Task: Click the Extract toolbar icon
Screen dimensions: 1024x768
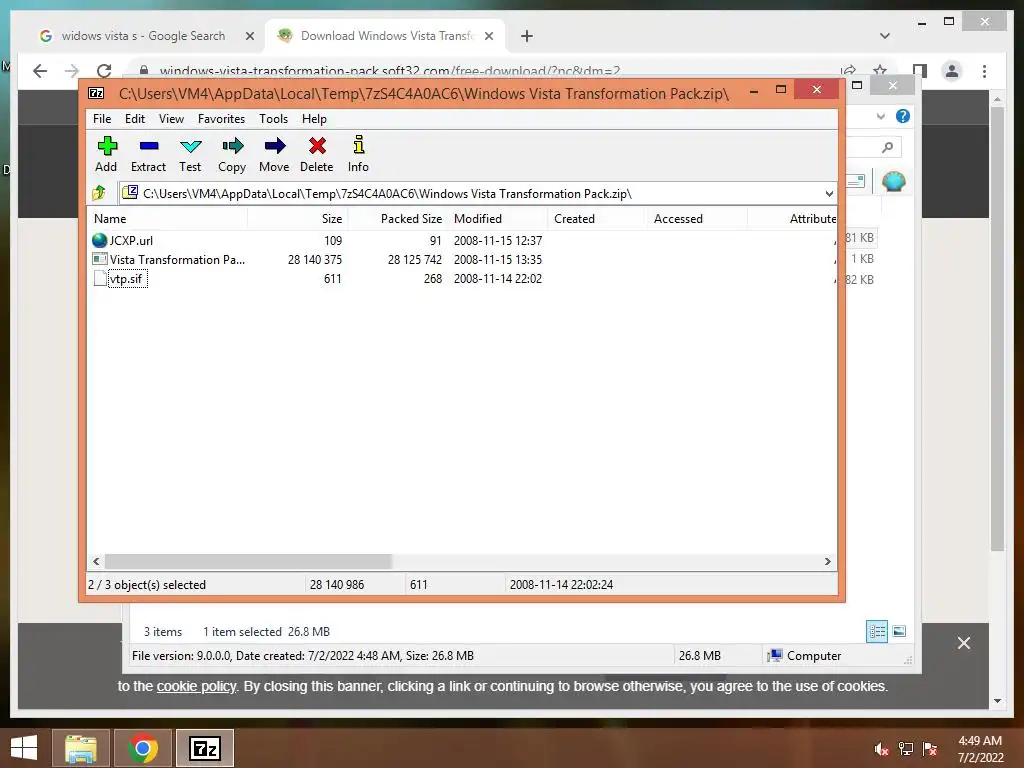Action: (x=148, y=146)
